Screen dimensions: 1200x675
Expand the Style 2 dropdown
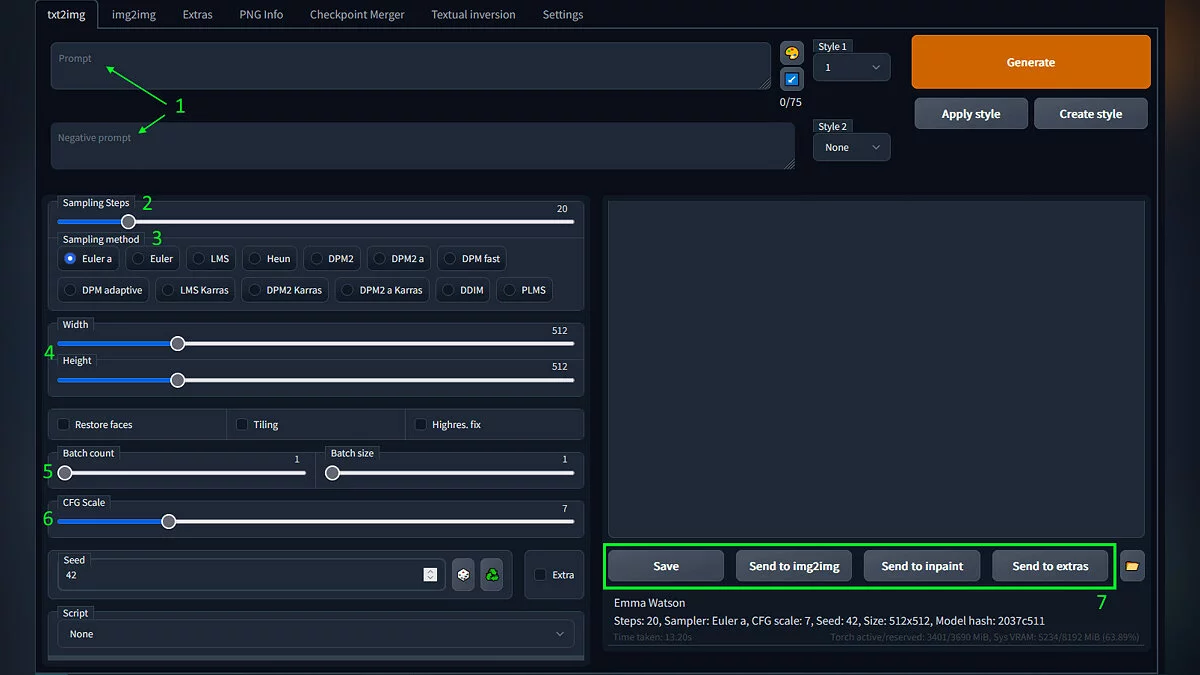tap(851, 147)
